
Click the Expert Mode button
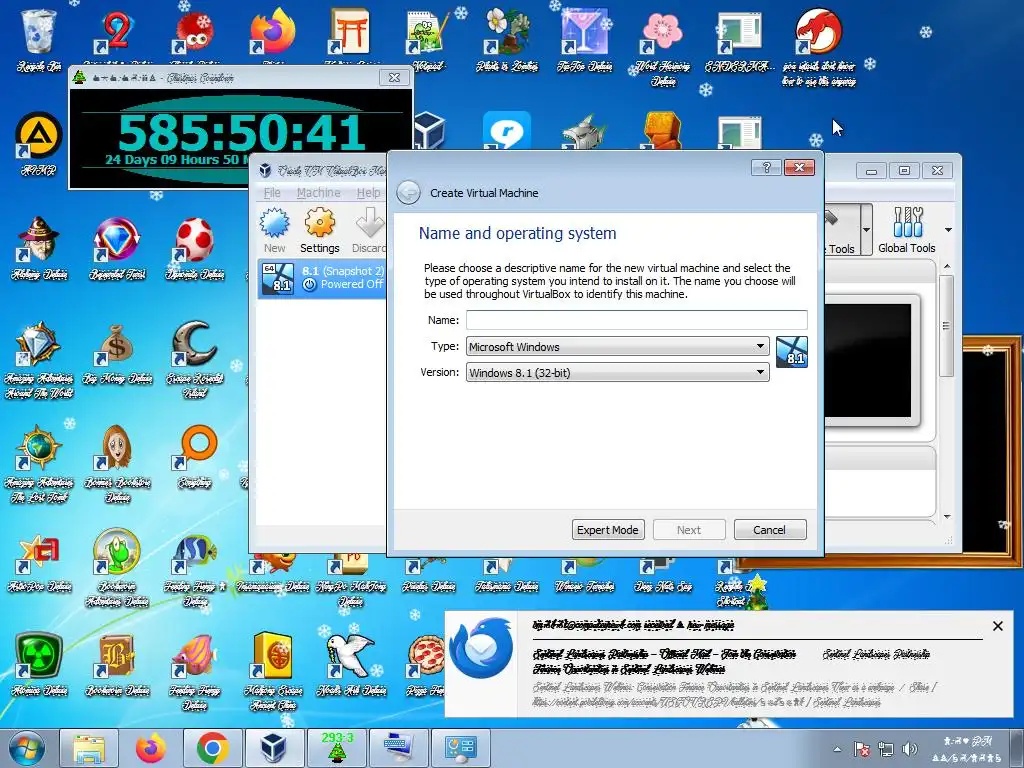point(608,530)
